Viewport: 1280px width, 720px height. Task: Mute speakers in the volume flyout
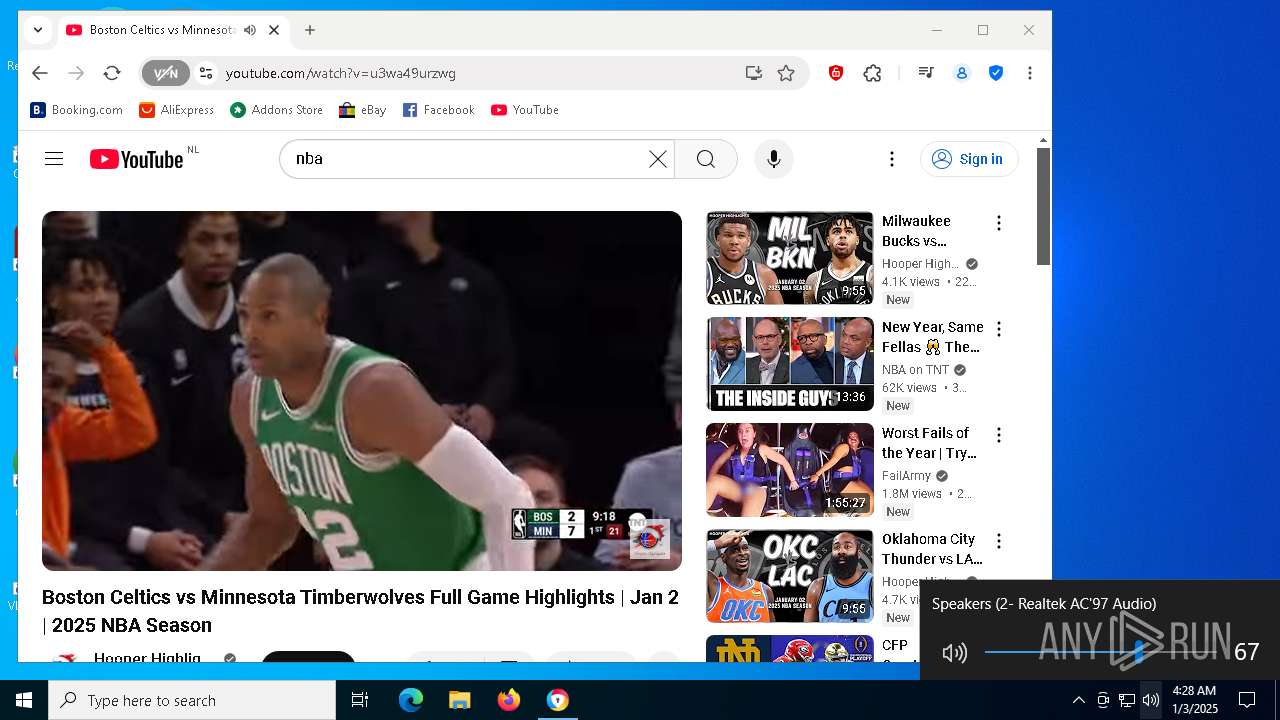point(955,653)
